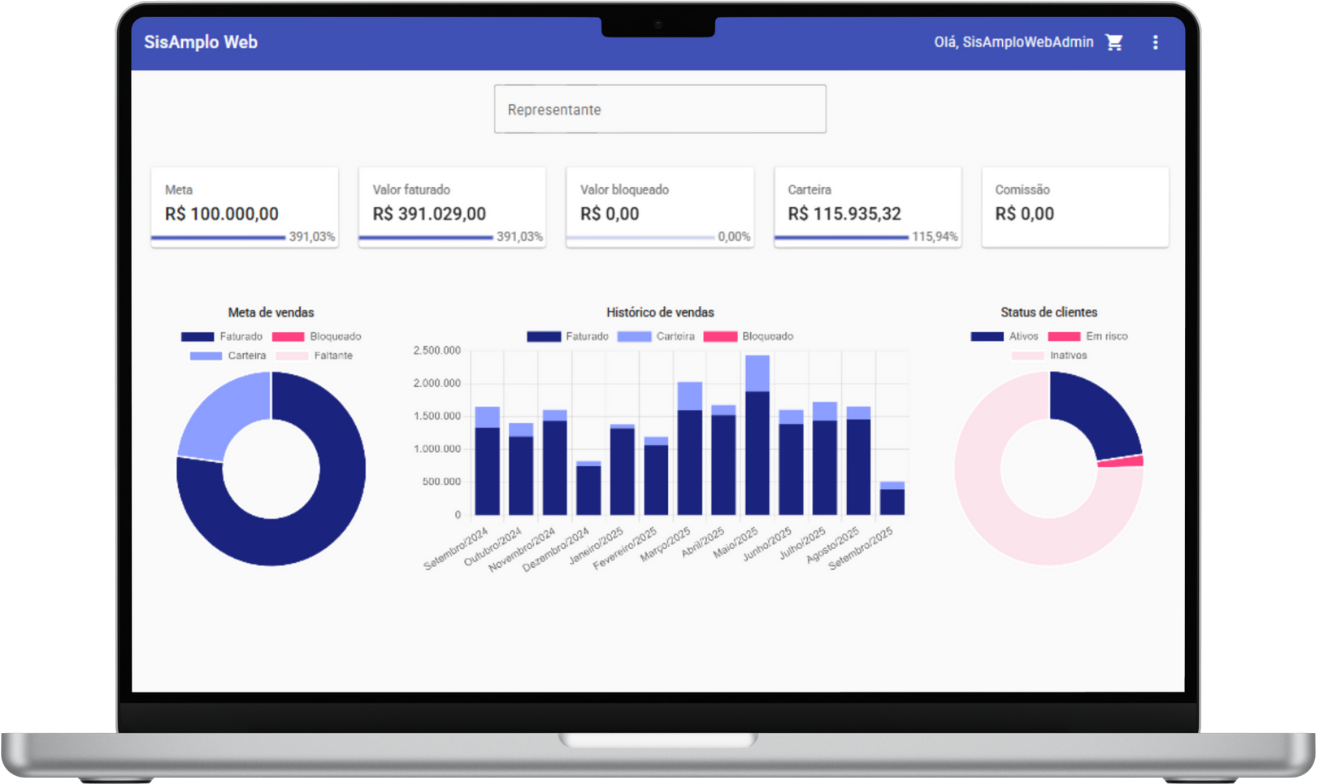Open the shopping cart icon
The image size is (1317, 784).
1114,42
